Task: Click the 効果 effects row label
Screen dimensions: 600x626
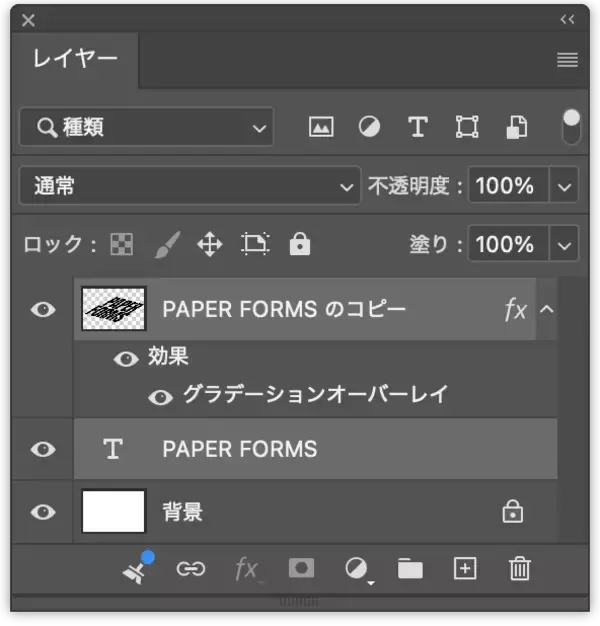Action: click(x=168, y=356)
